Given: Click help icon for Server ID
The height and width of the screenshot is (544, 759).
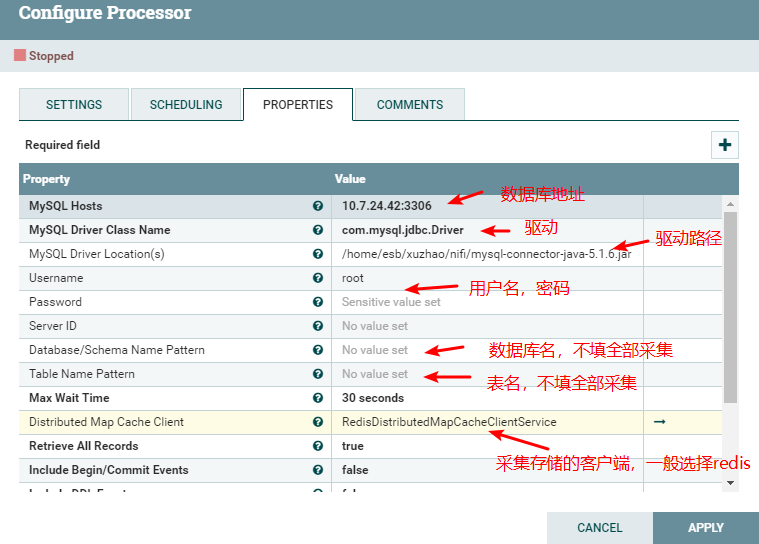Looking at the screenshot, I should tap(318, 326).
